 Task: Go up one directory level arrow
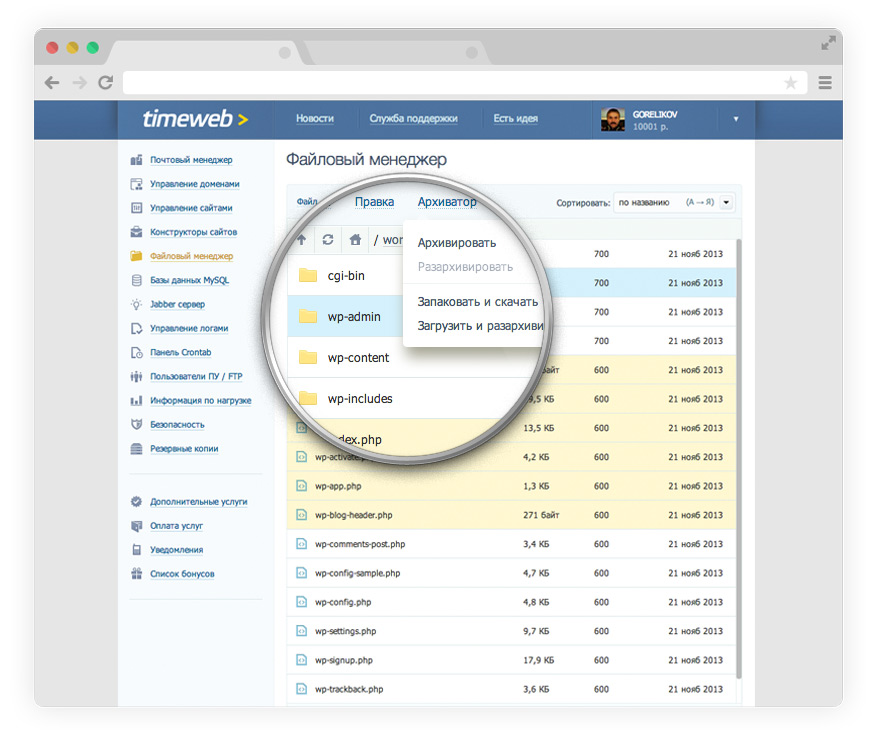point(301,240)
